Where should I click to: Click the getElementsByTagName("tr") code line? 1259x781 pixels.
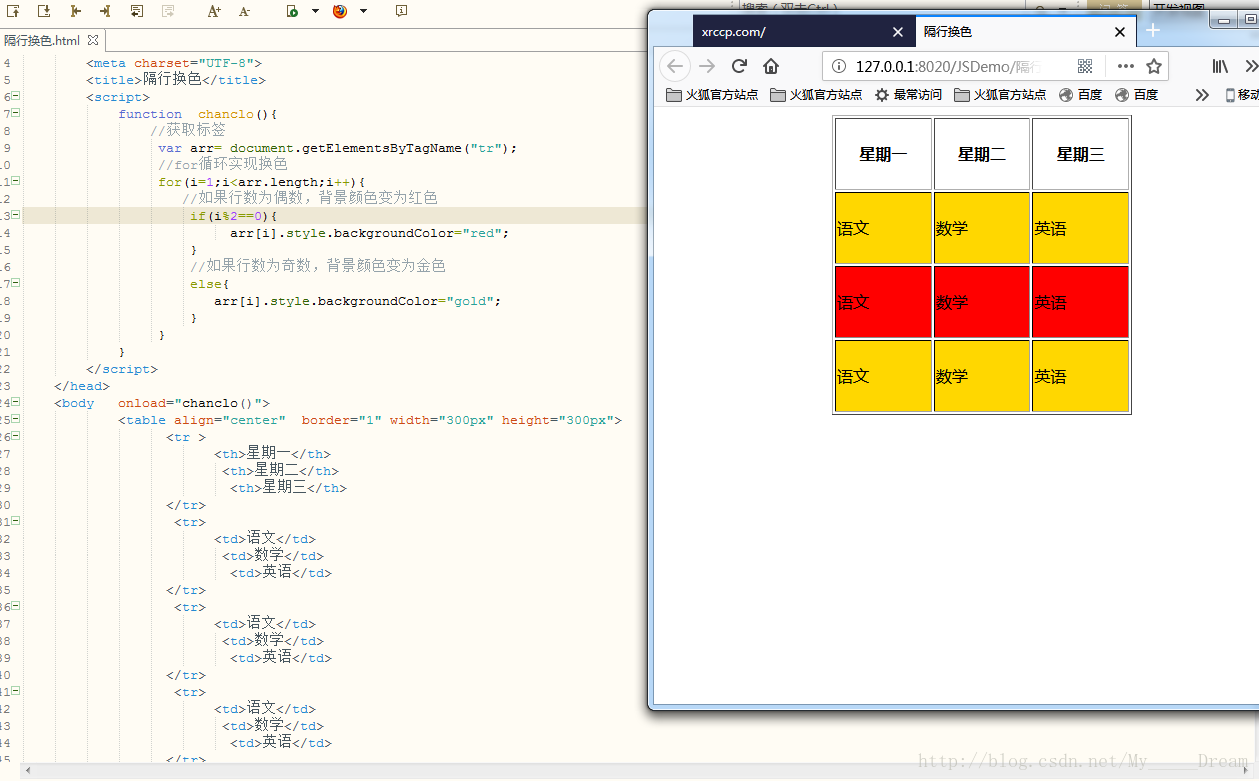[338, 148]
